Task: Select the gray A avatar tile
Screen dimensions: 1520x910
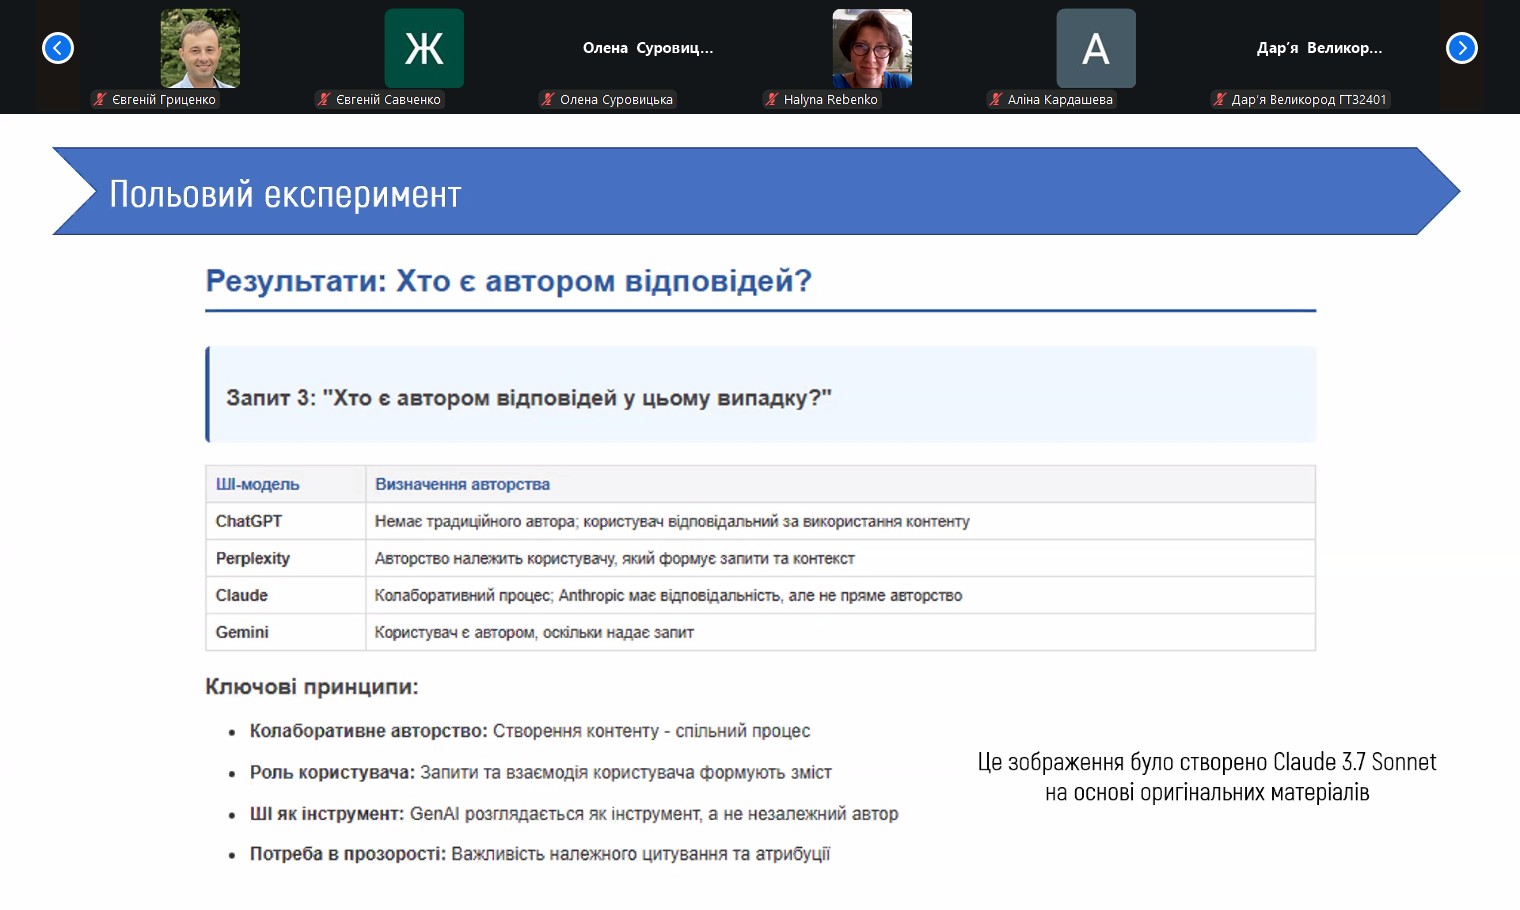Action: (x=1096, y=48)
